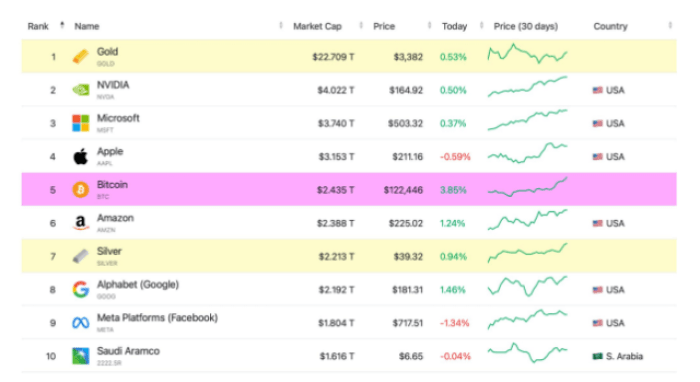Click the NVIDIA logo icon
The width and height of the screenshot is (700, 382).
pos(81,90)
